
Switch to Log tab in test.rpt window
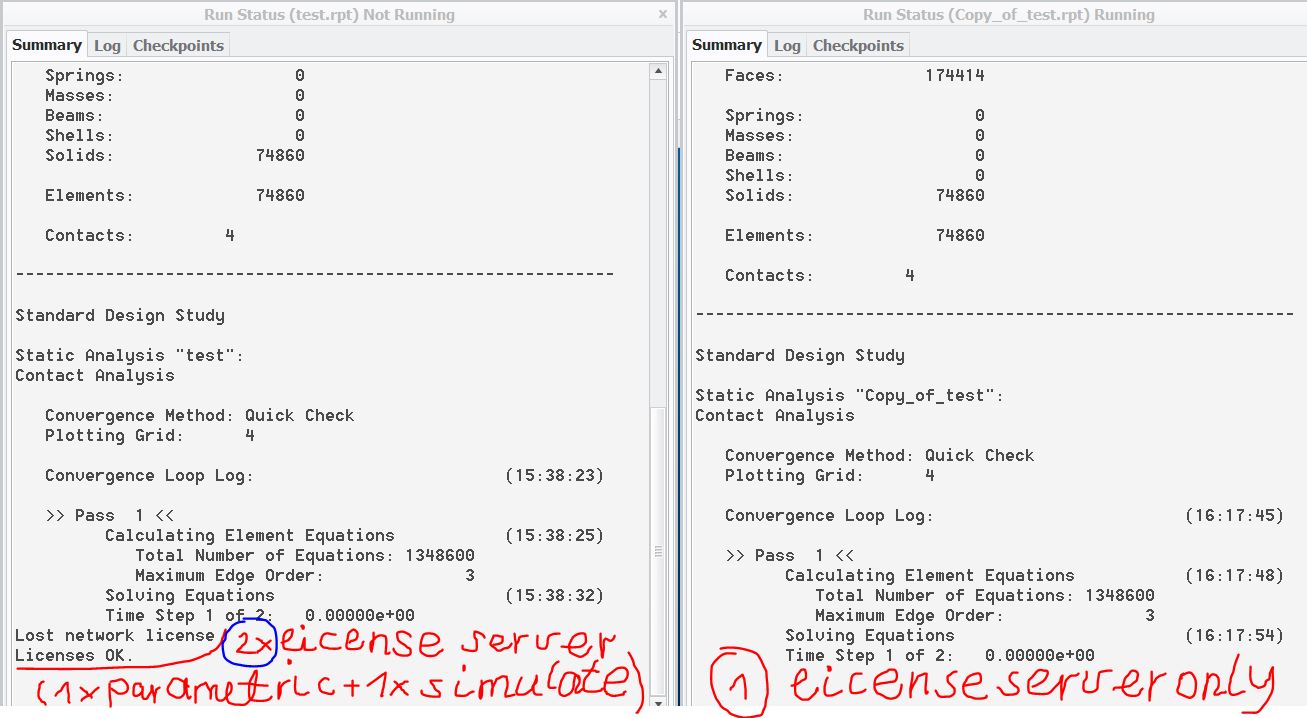click(x=107, y=46)
